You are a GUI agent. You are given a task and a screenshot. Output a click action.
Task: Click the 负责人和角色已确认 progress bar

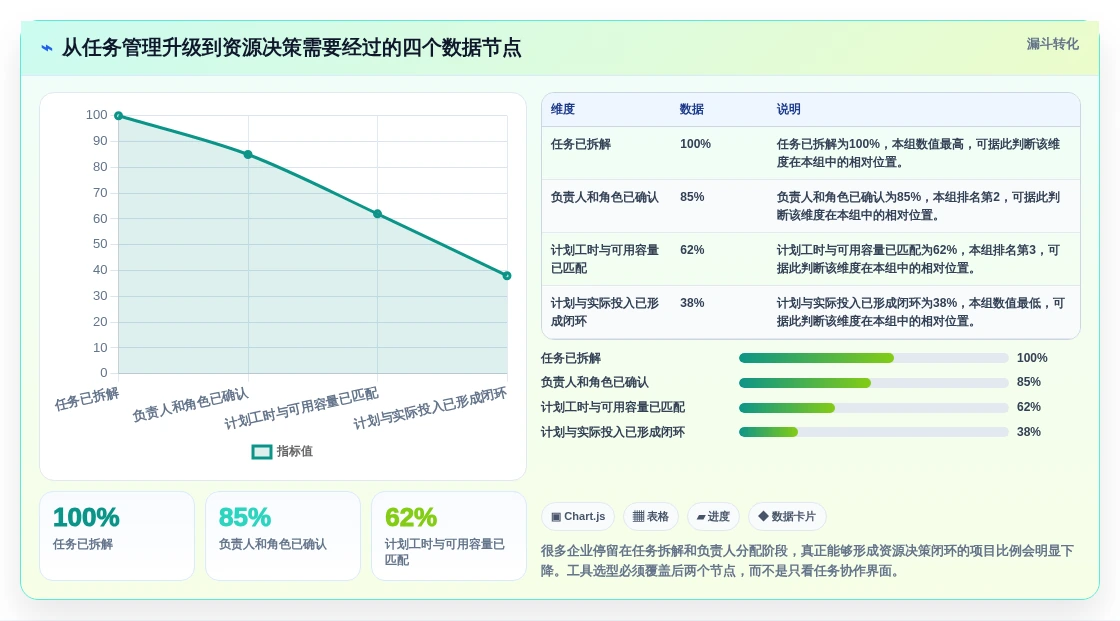874,383
